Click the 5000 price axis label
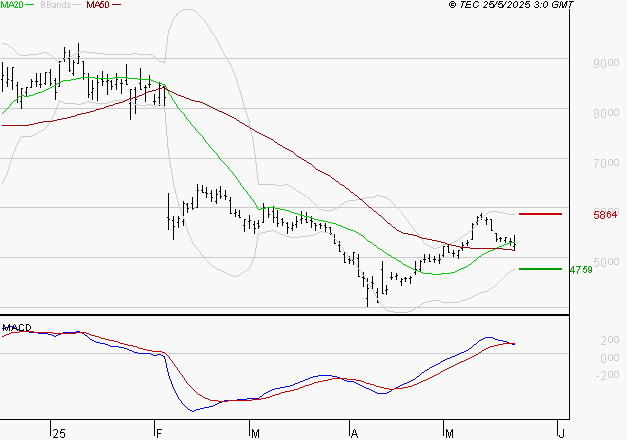Screen dimensions: 627x440 pyautogui.click(x=606, y=262)
